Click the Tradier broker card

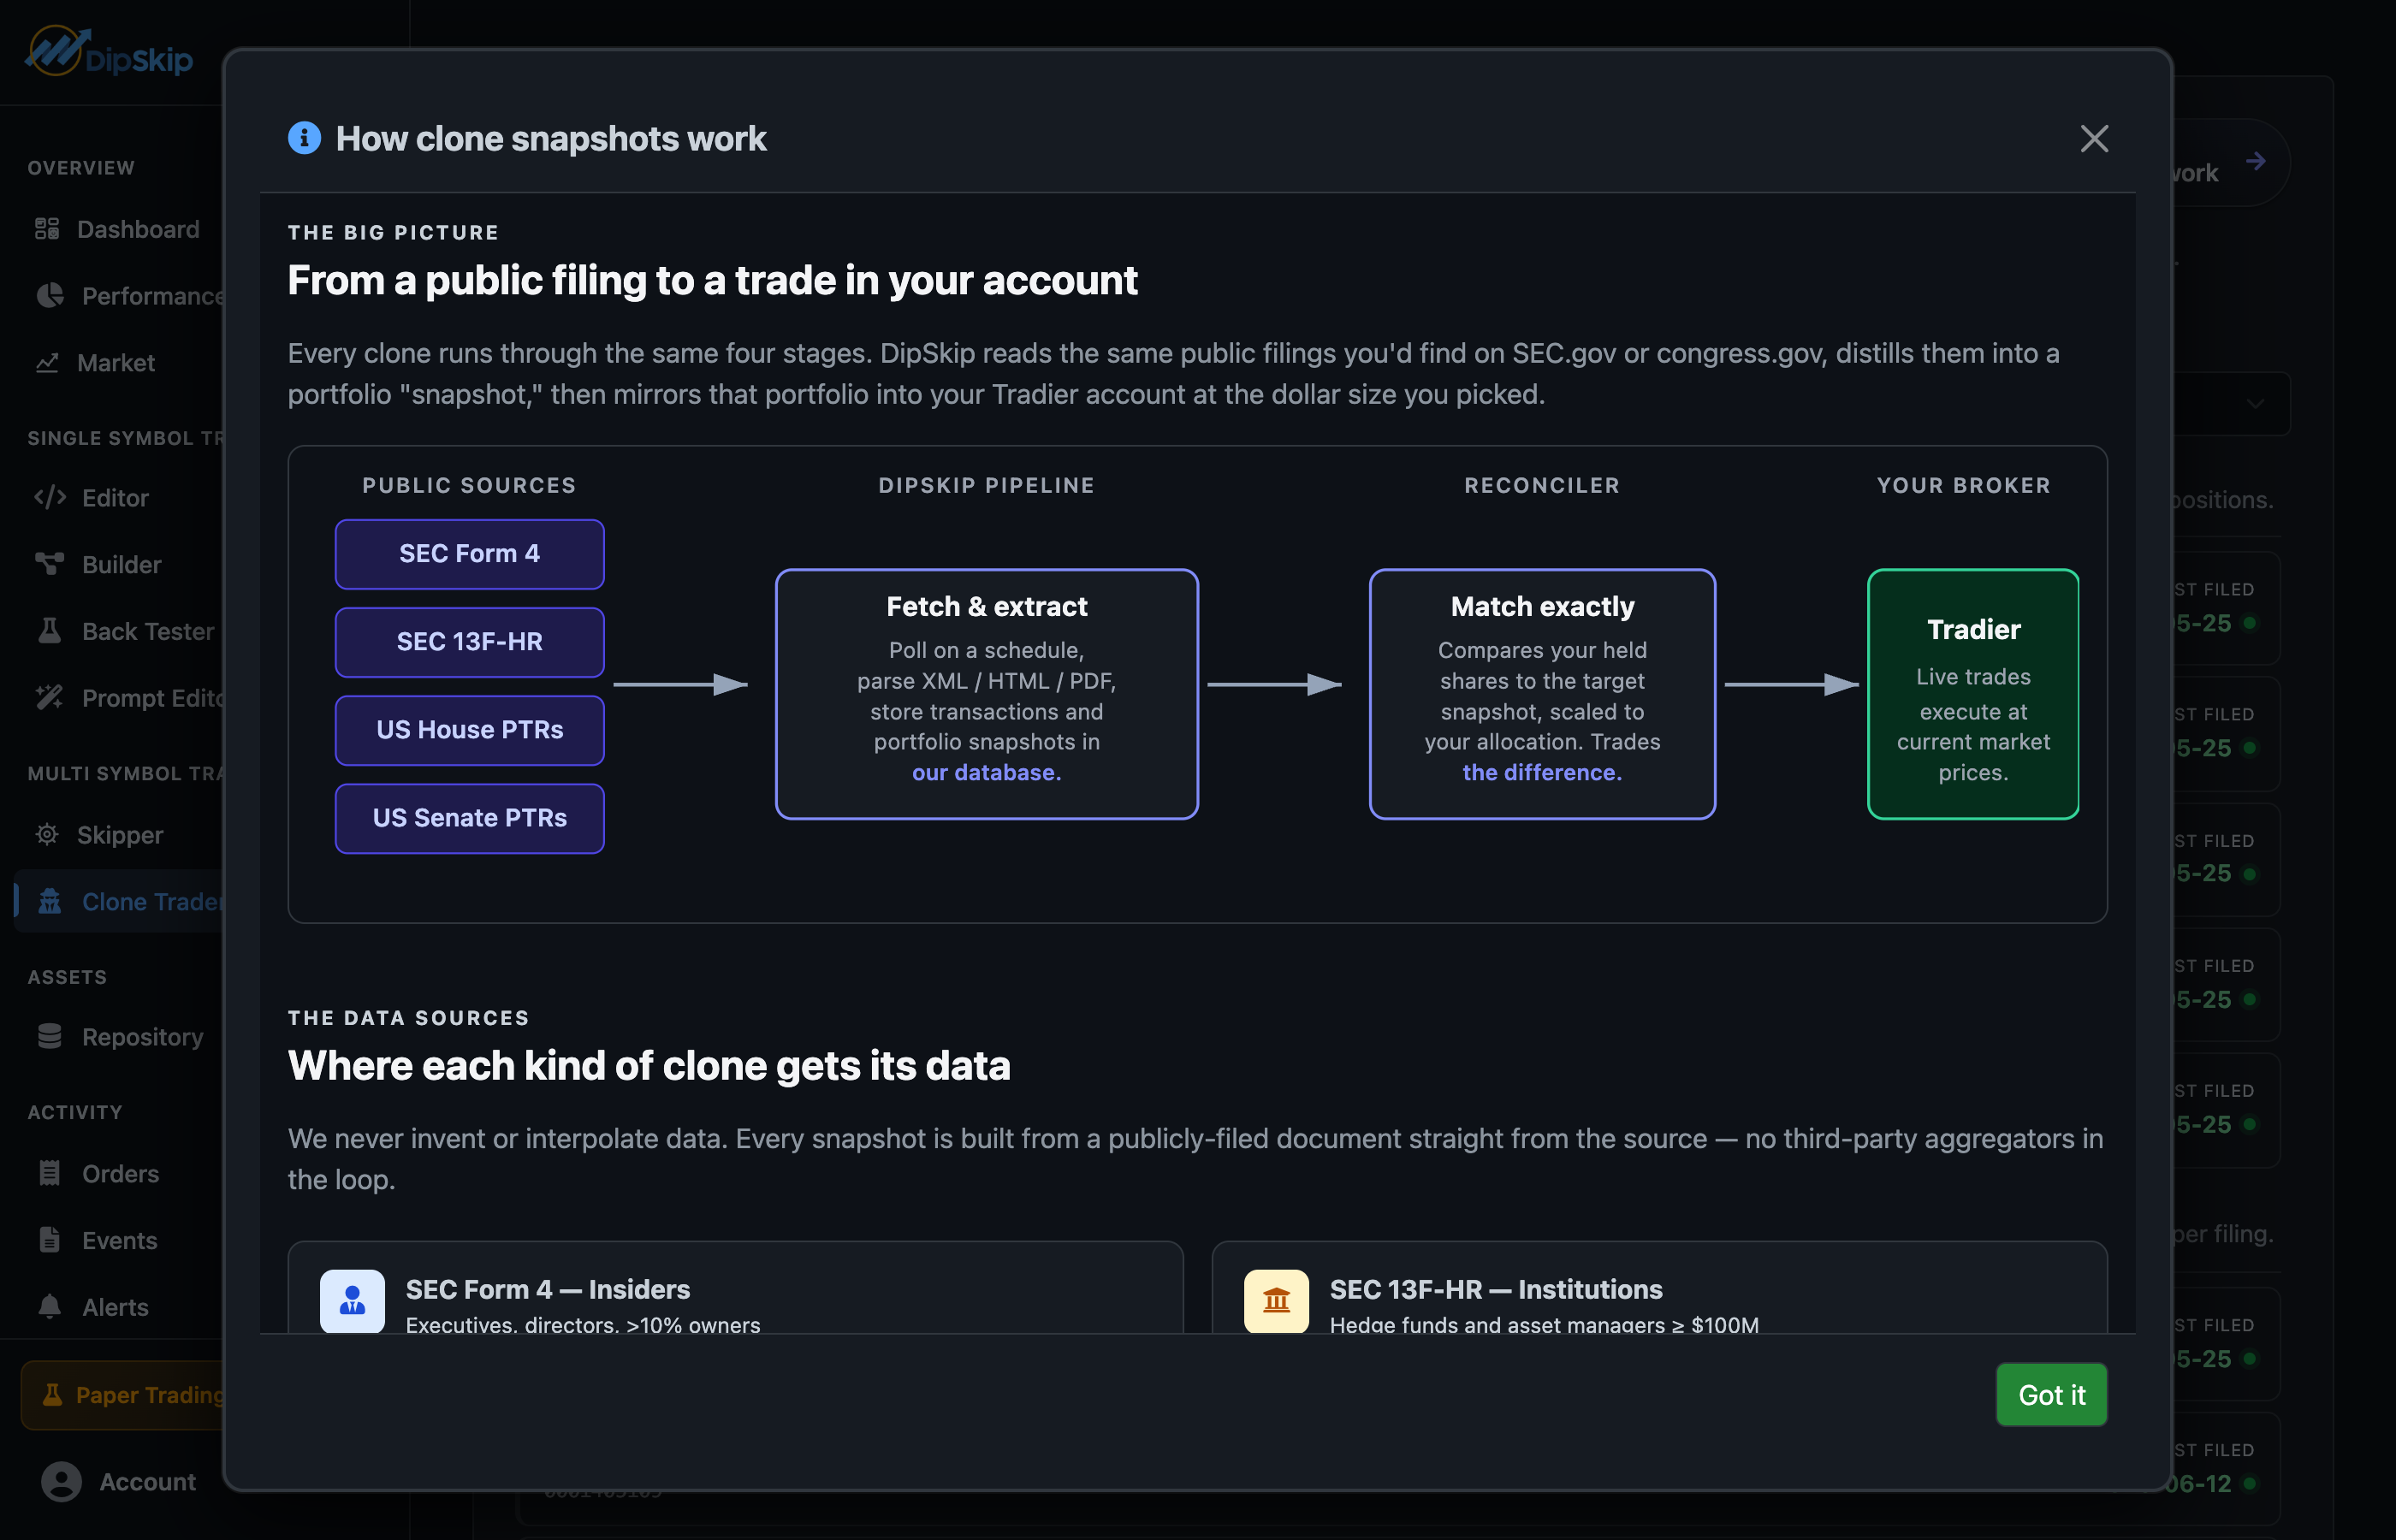(1973, 694)
